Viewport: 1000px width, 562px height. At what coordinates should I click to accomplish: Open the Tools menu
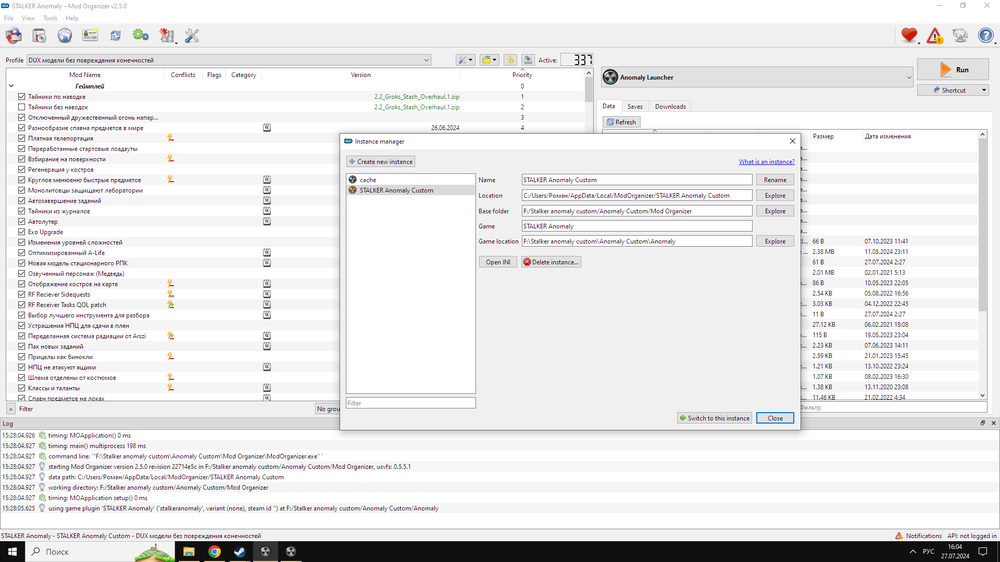pos(50,18)
